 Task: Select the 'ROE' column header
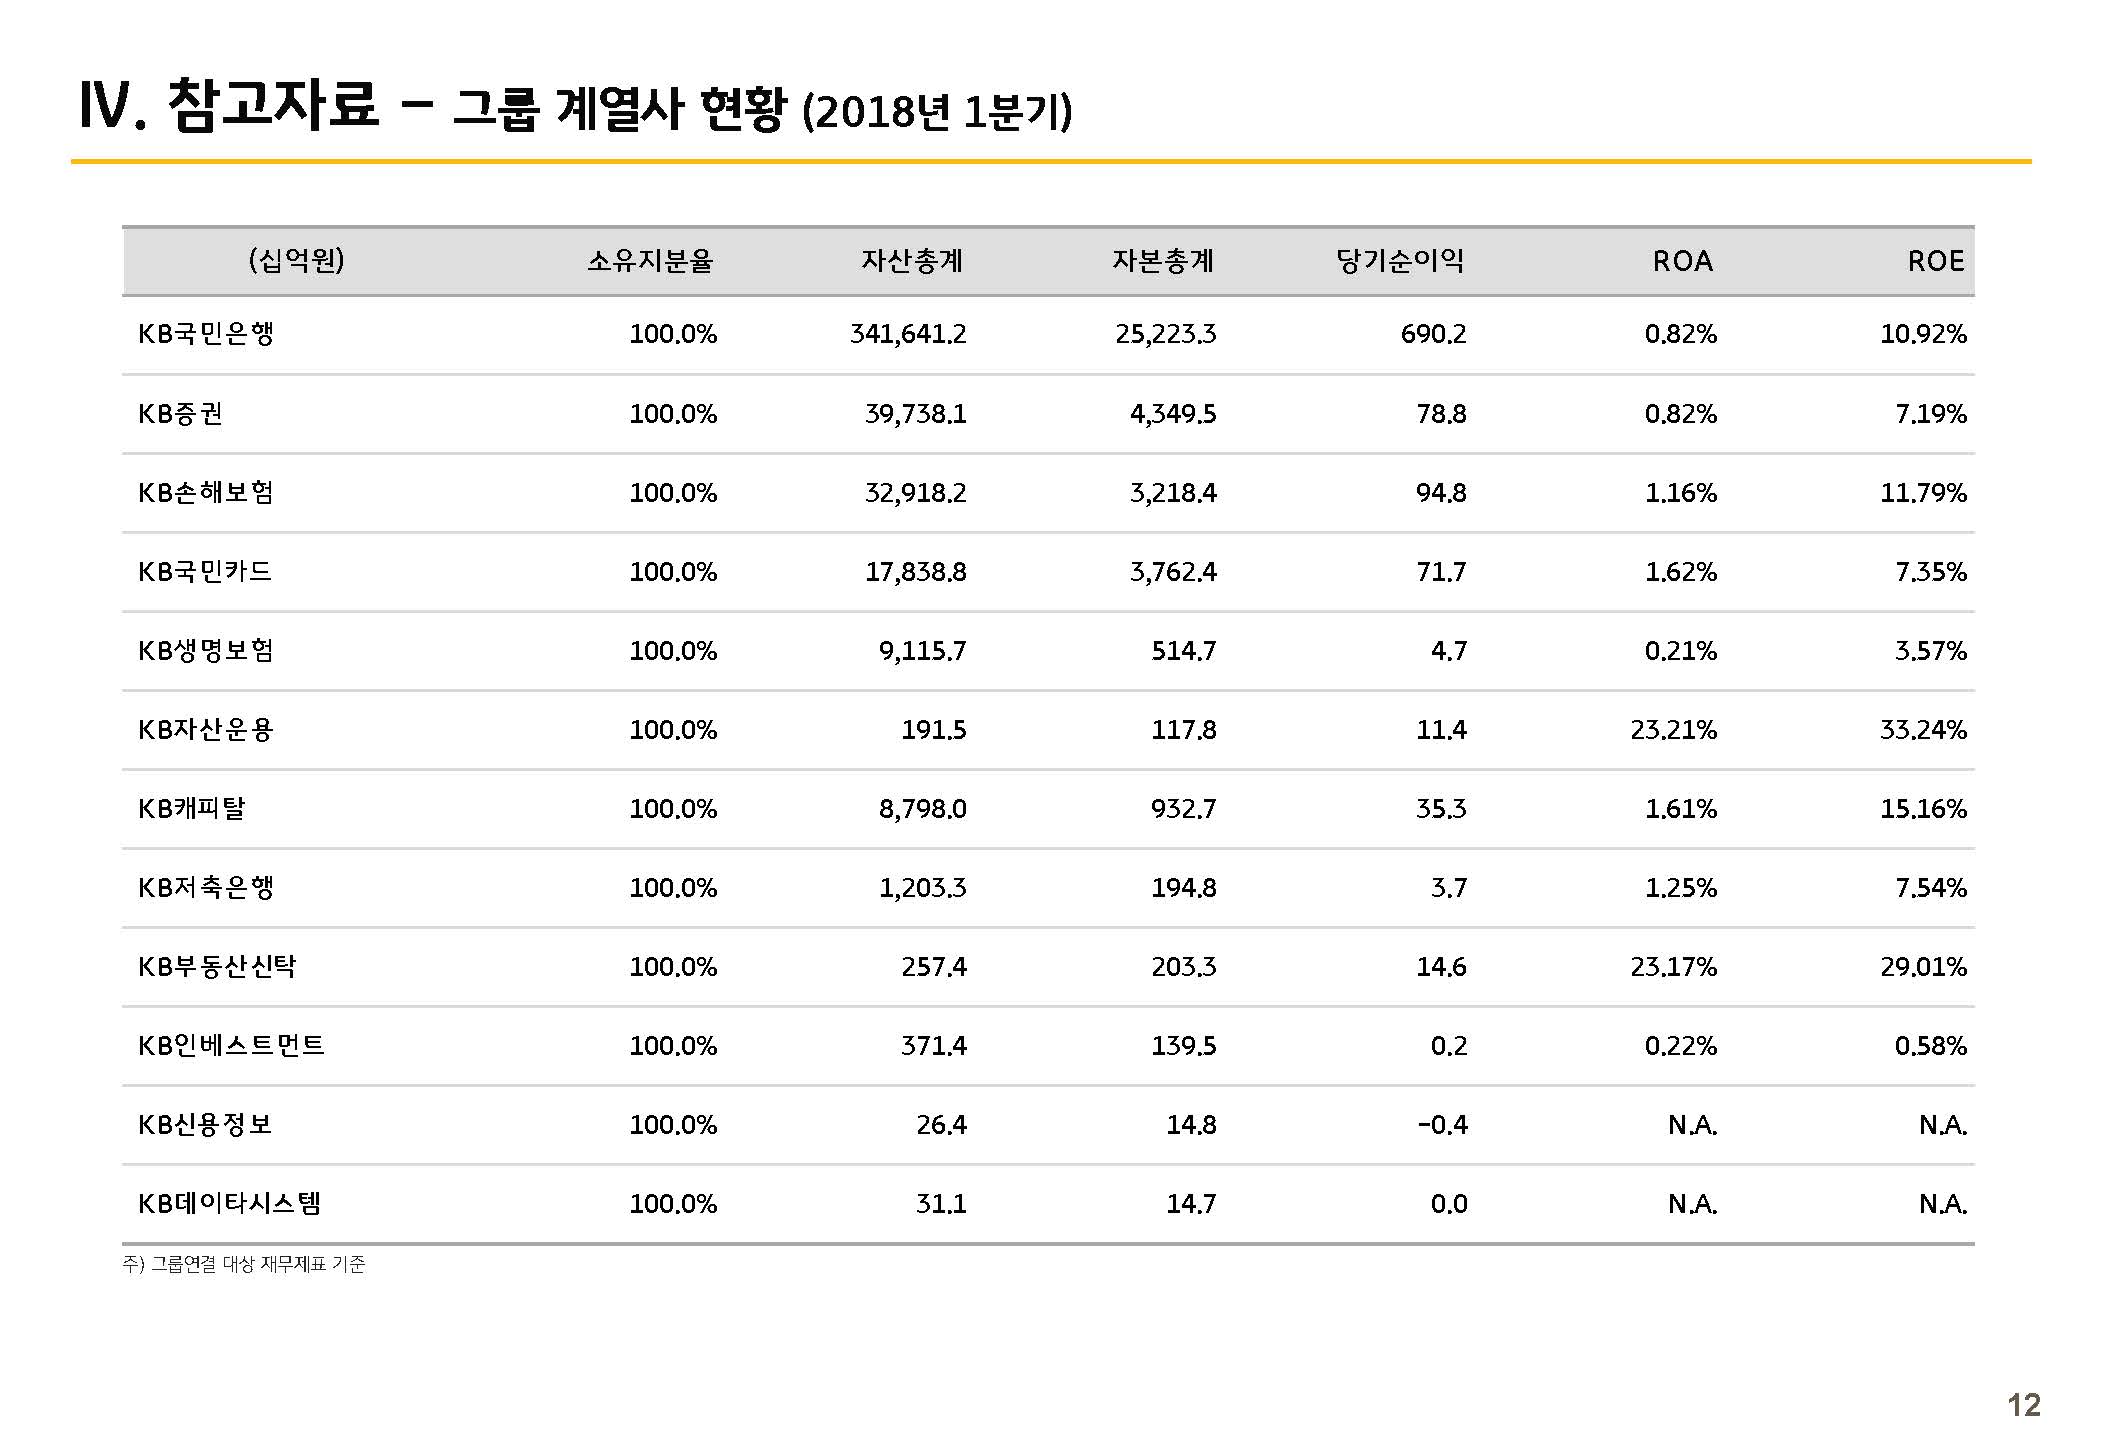click(1936, 262)
